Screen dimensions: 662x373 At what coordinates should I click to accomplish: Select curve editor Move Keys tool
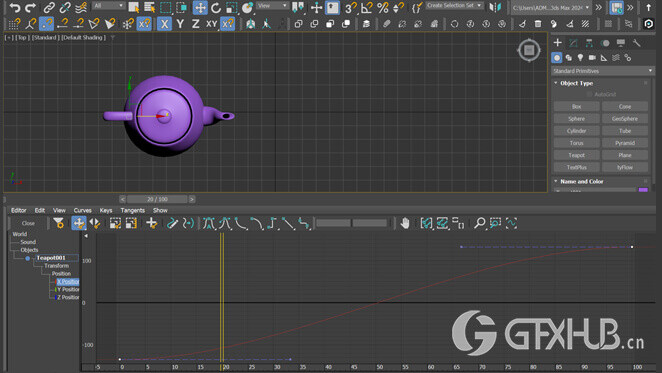(79, 223)
